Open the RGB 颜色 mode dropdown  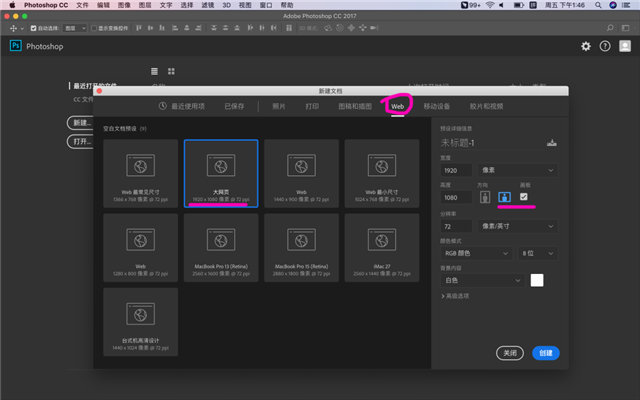click(x=476, y=253)
